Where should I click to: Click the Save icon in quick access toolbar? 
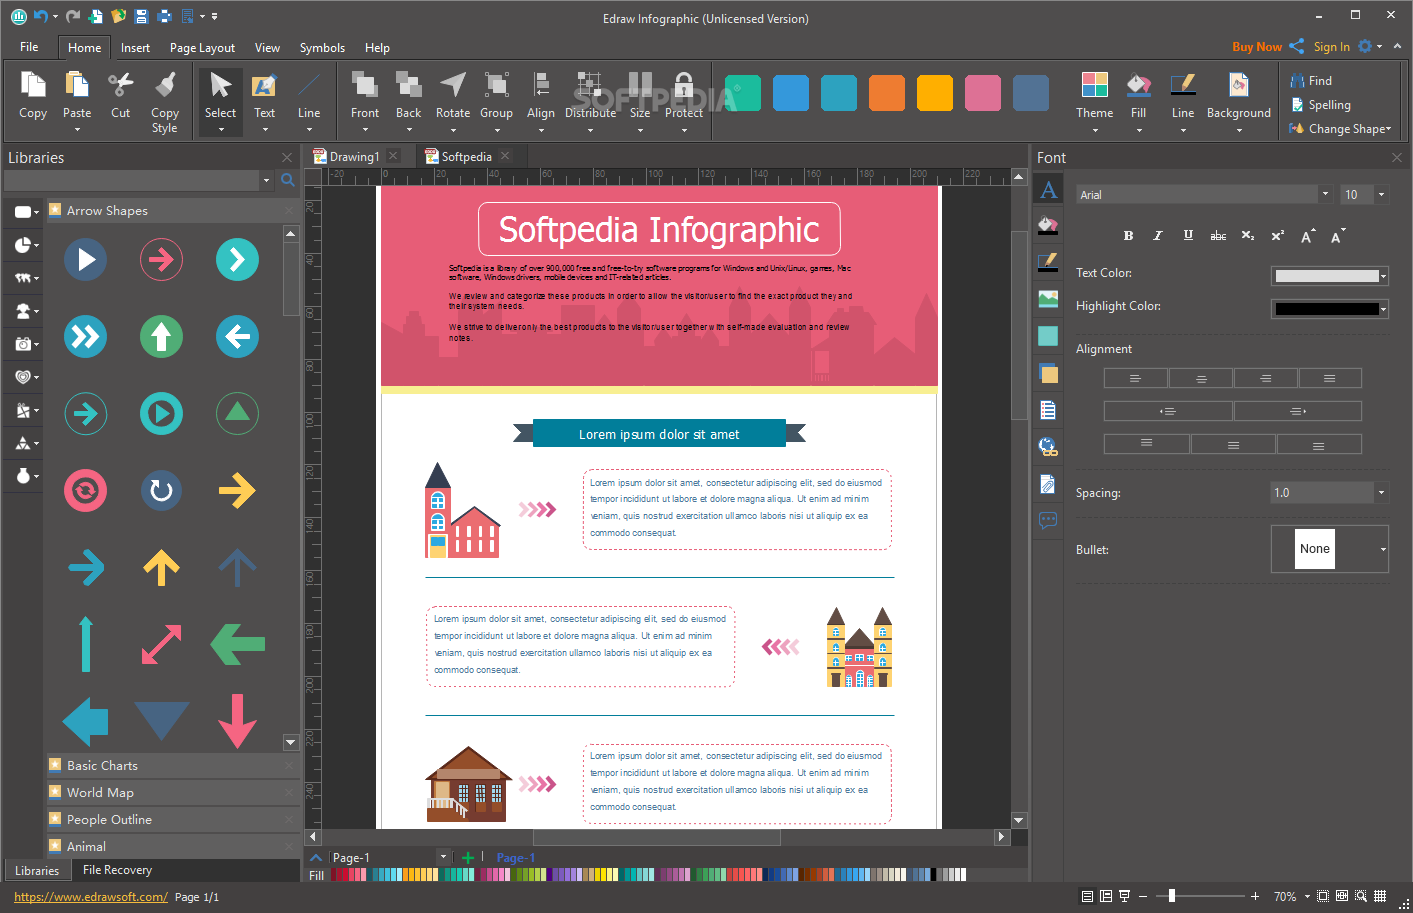tap(141, 16)
